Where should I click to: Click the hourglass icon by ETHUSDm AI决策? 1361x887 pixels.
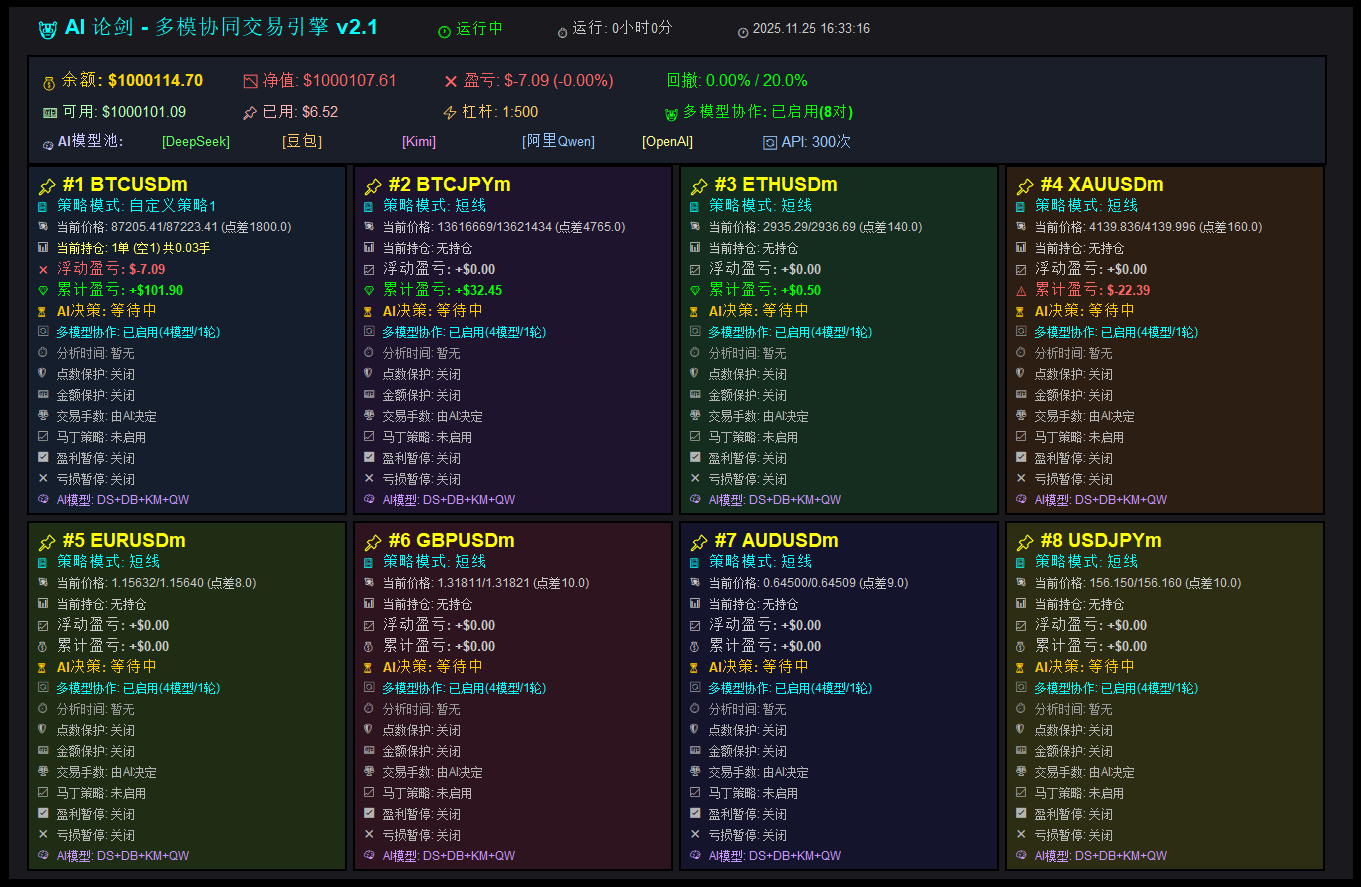(695, 311)
